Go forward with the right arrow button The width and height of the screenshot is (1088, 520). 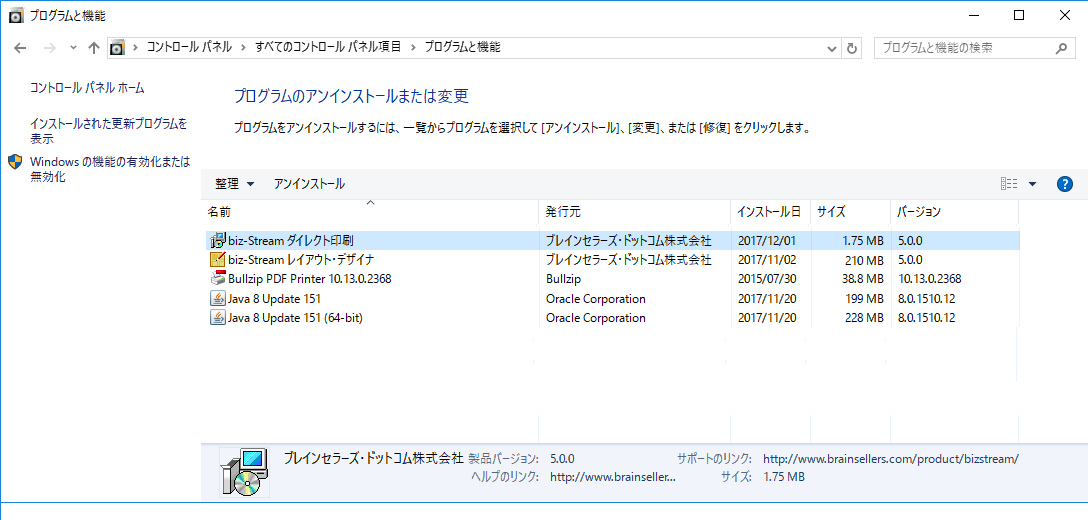point(49,48)
